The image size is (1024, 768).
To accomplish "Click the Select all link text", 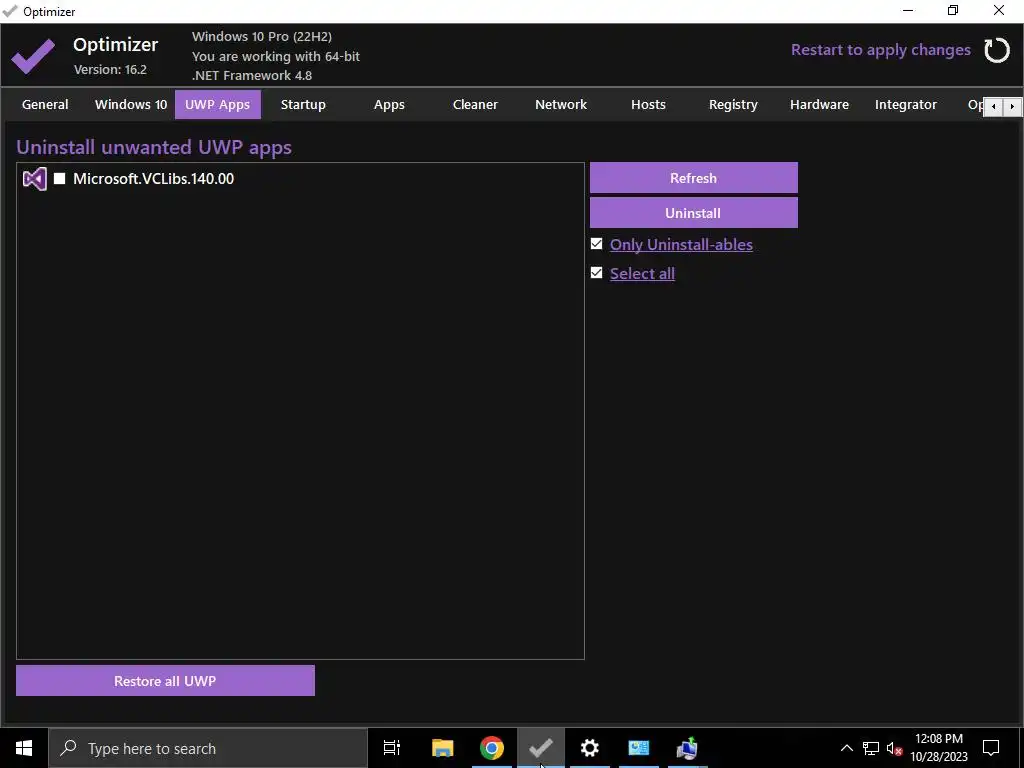I will coord(642,273).
